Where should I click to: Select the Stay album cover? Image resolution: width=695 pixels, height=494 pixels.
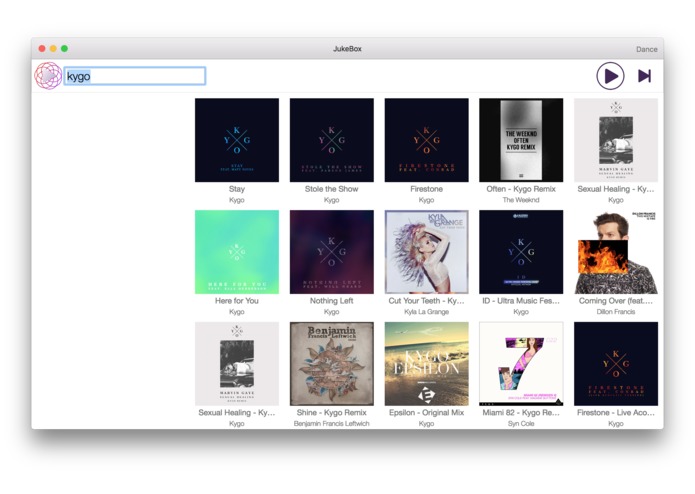click(x=237, y=140)
